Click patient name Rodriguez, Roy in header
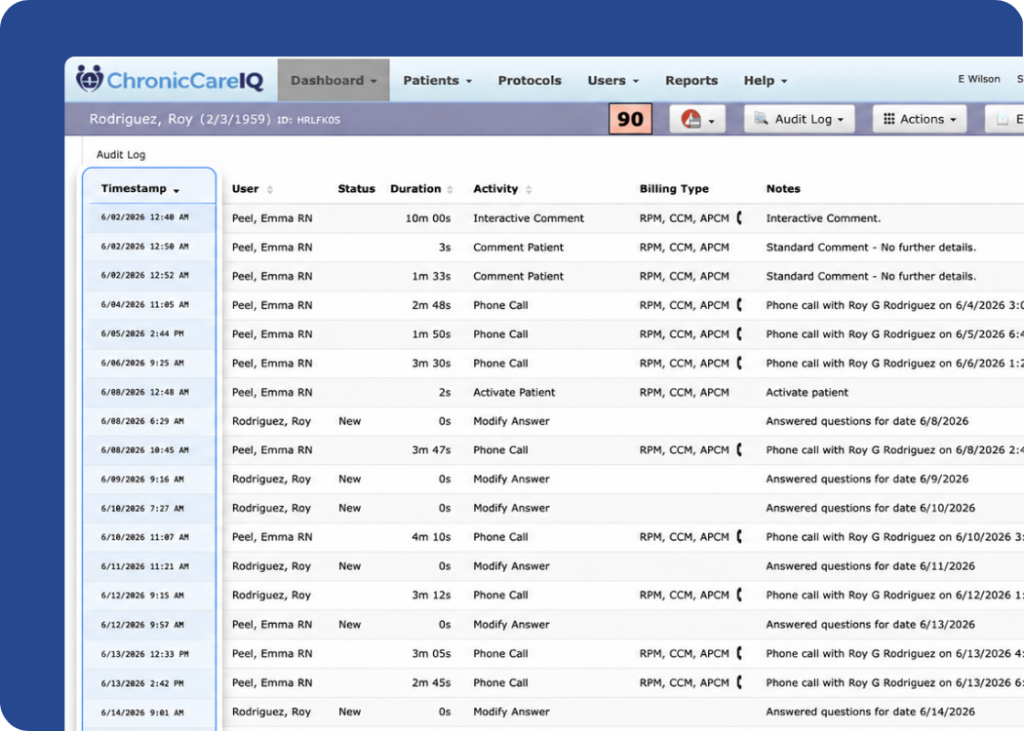The width and height of the screenshot is (1024, 731). pos(140,119)
